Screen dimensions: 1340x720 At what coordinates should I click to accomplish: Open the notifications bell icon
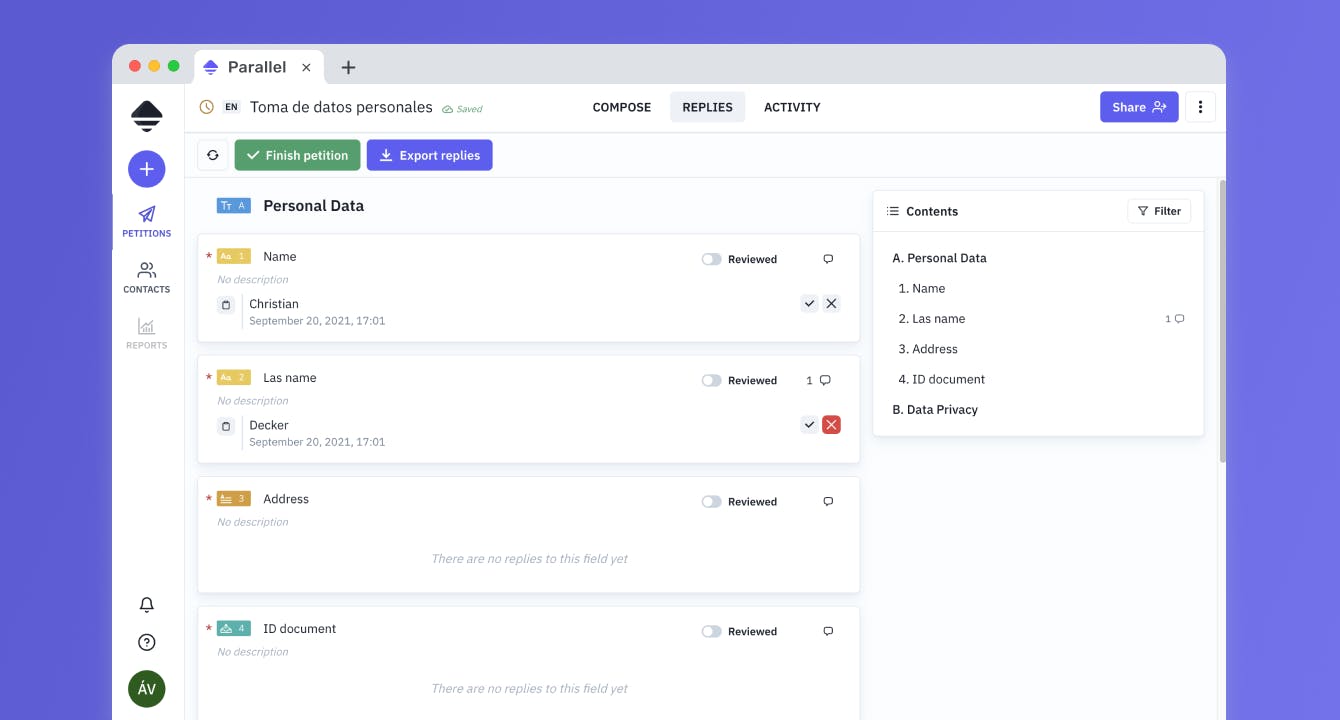[147, 605]
